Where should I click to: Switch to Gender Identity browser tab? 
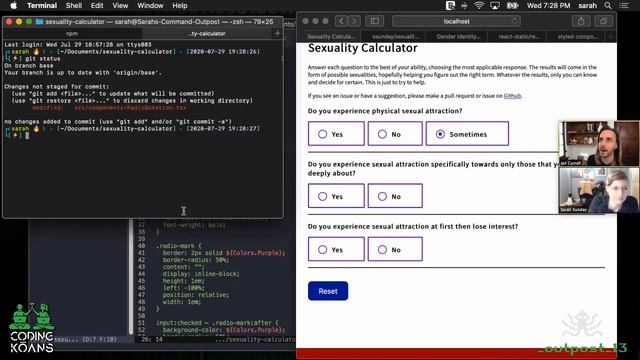click(x=458, y=36)
